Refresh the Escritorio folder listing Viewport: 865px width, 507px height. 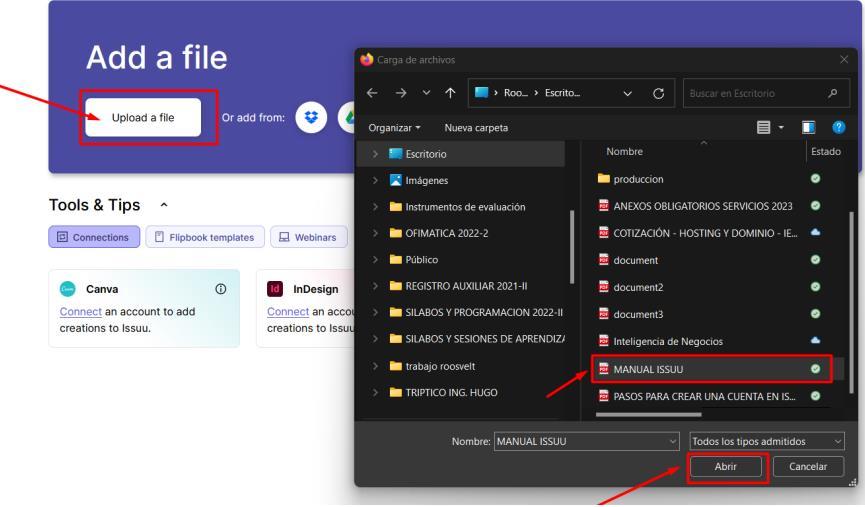658,93
